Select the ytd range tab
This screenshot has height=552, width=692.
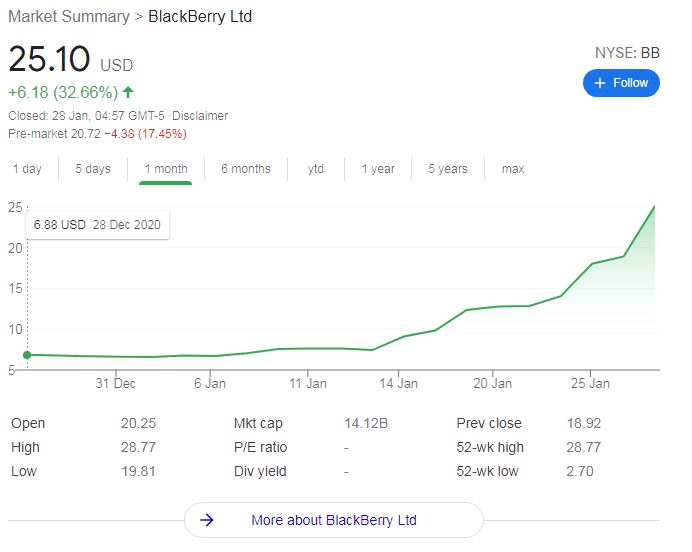pos(316,169)
